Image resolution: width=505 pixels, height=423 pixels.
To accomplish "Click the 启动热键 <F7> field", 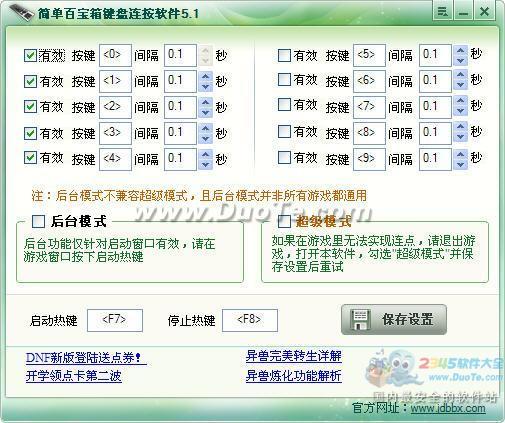I will click(x=115, y=320).
